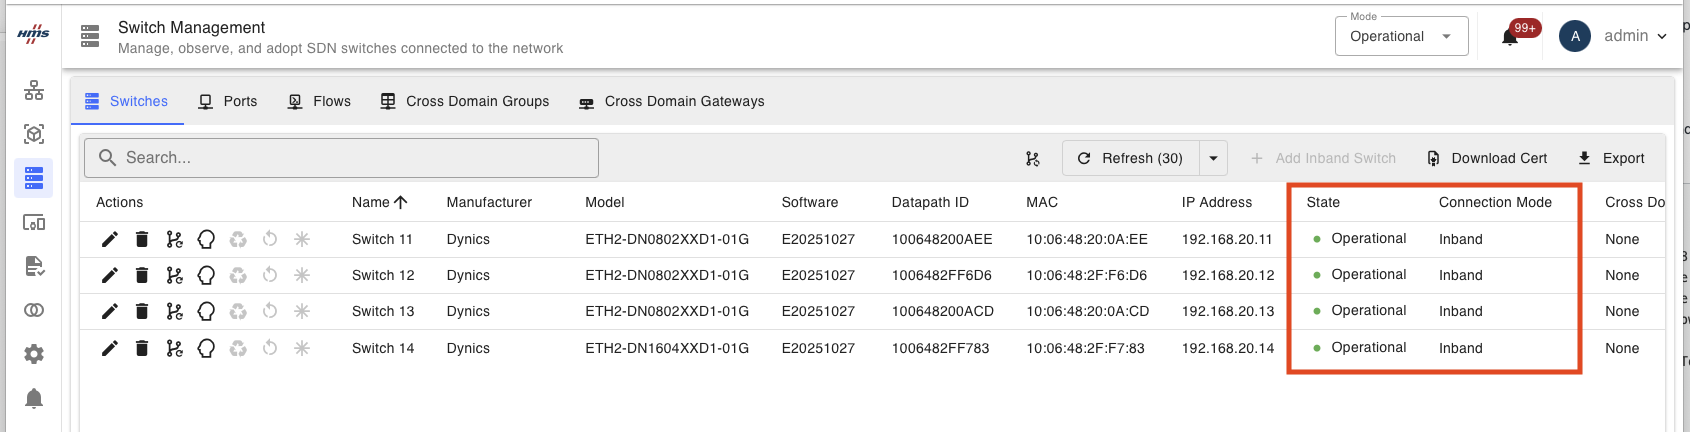Switch to the Ports tab
The image size is (1690, 432).
click(x=228, y=101)
